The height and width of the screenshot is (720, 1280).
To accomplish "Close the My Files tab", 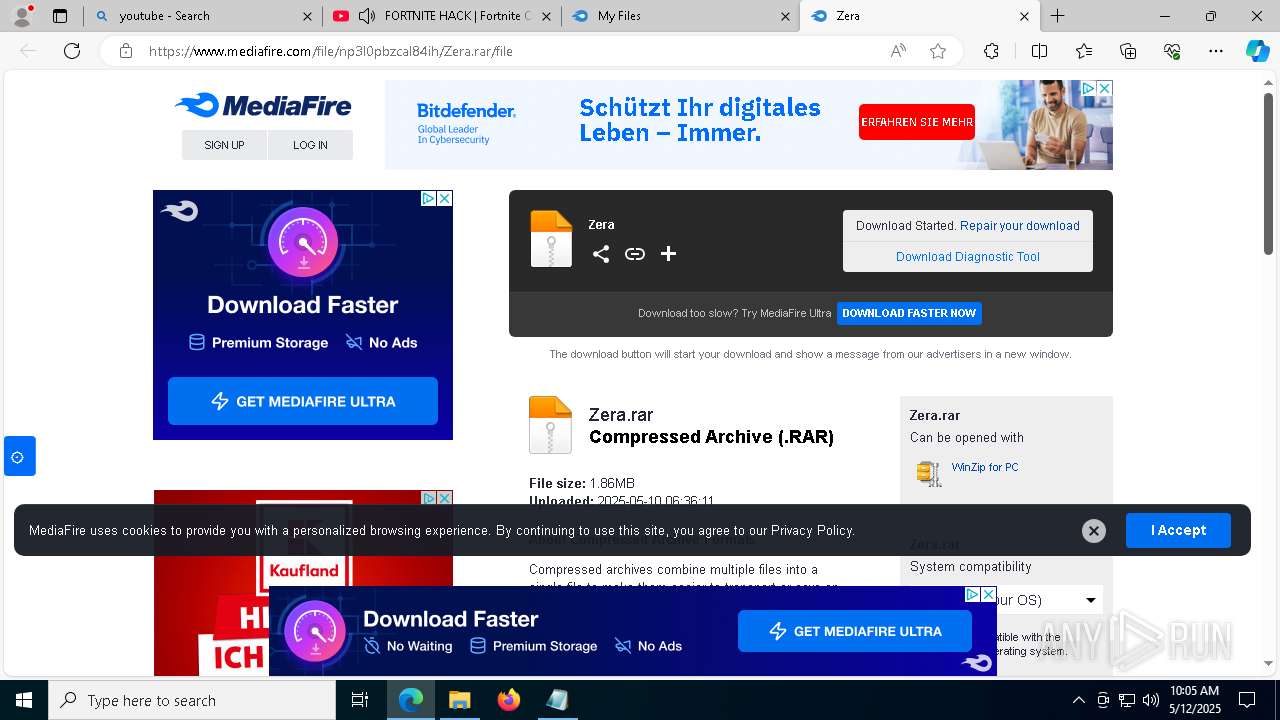I will click(785, 16).
